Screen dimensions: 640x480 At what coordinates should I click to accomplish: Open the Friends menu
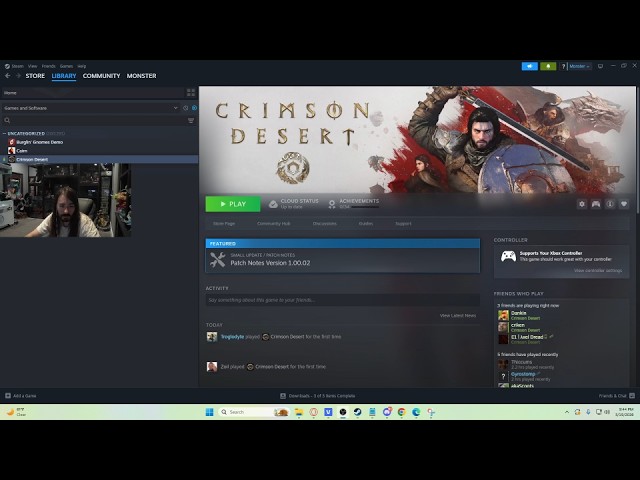(48, 66)
